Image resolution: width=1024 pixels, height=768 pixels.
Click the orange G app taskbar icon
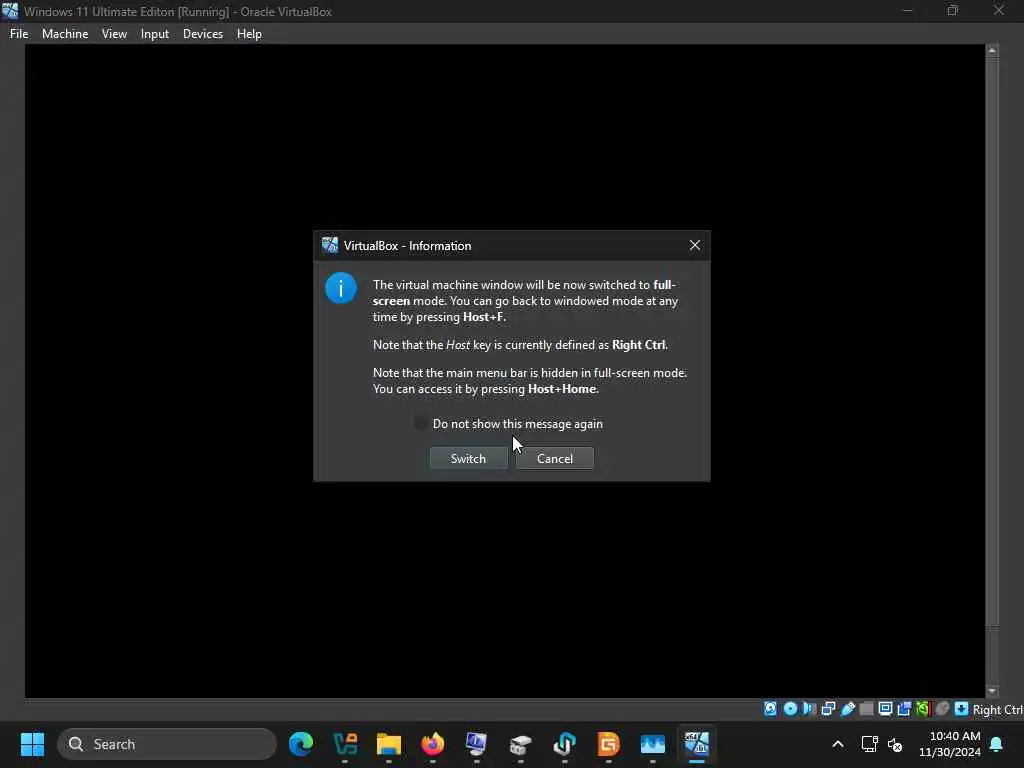click(x=608, y=744)
